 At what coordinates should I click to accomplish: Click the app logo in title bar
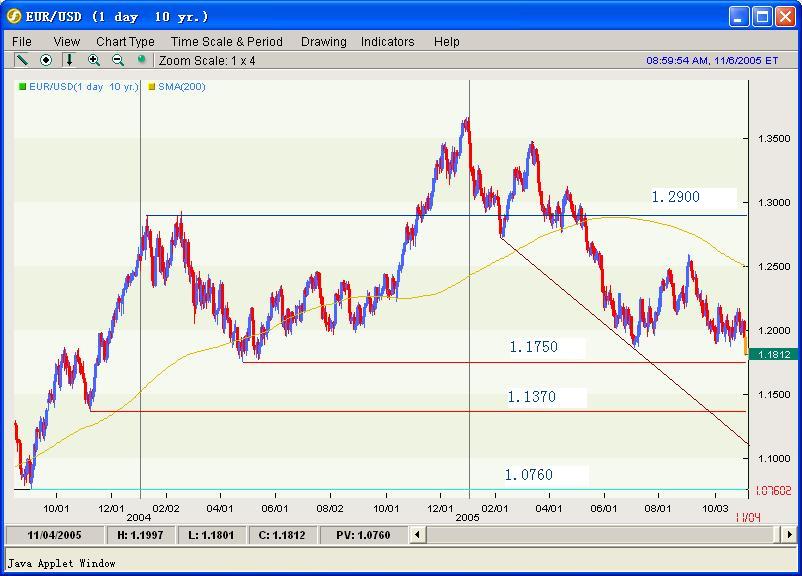(13, 17)
